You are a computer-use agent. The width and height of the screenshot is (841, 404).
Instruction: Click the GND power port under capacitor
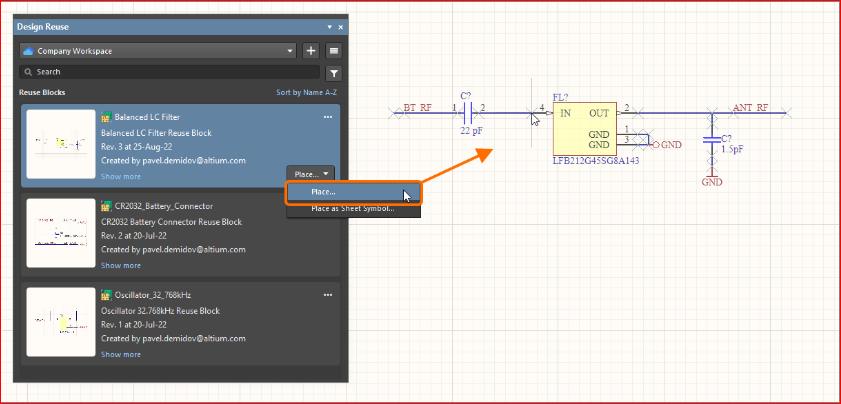coord(712,179)
